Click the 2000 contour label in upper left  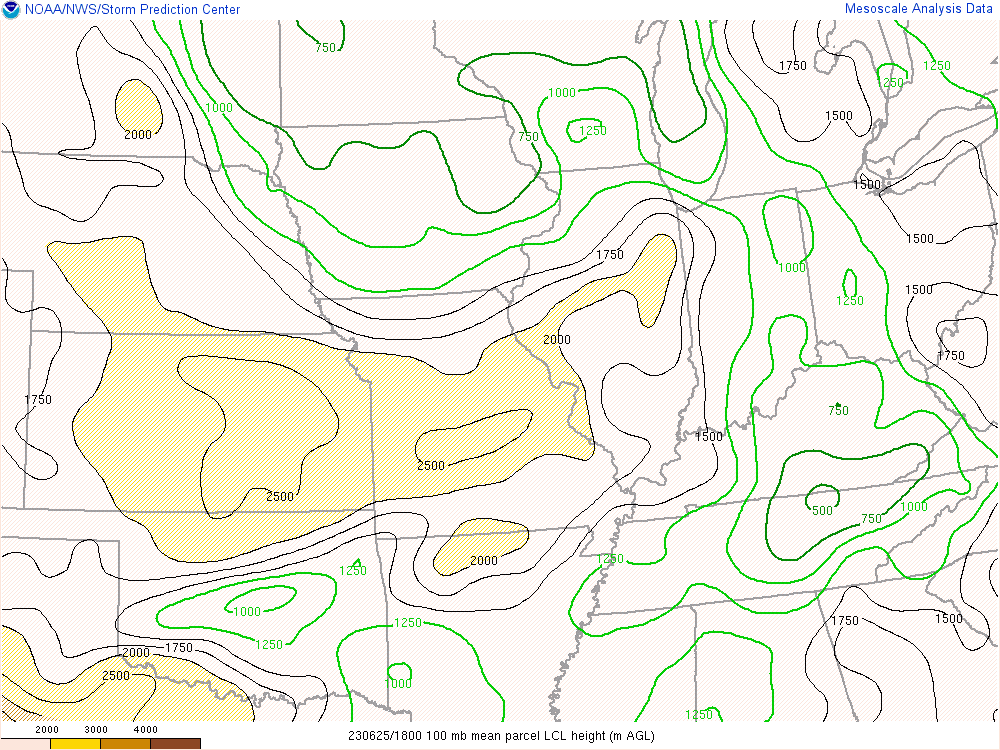coord(138,135)
